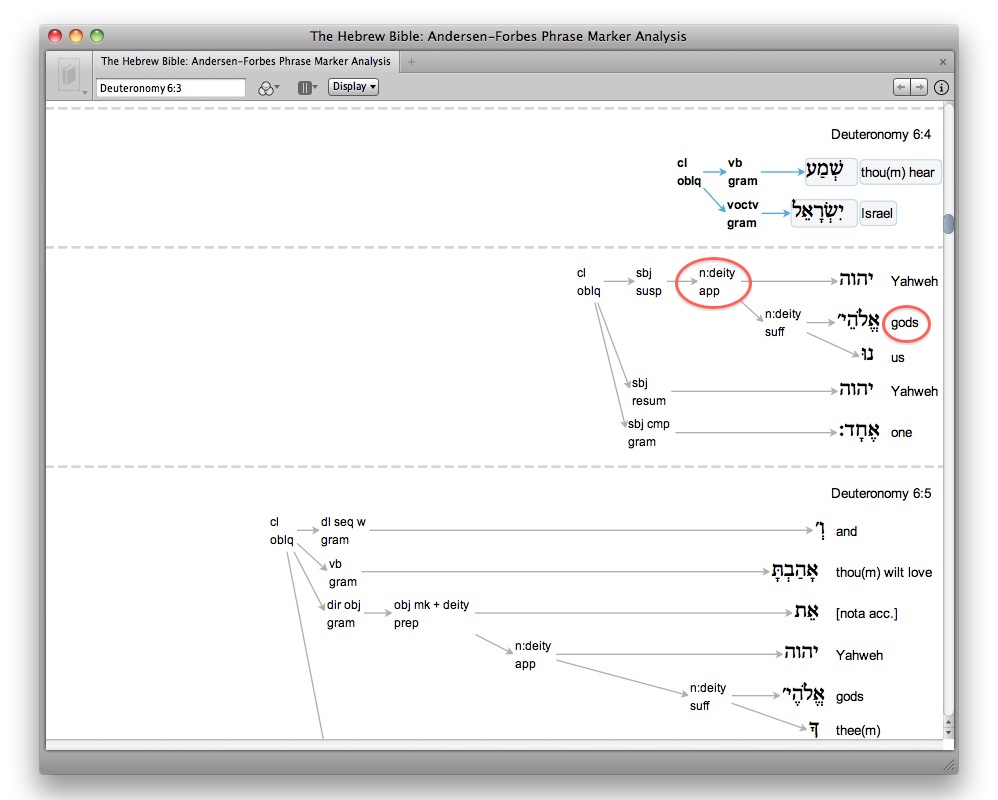This screenshot has width=998, height=800.
Task: Click the 'Deuteronomy 6:5' verse heading
Action: (881, 494)
